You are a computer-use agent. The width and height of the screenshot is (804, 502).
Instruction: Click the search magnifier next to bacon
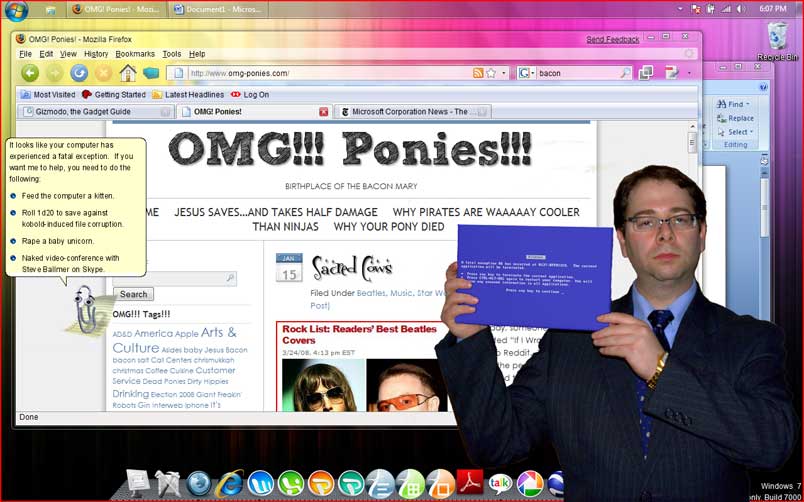625,73
